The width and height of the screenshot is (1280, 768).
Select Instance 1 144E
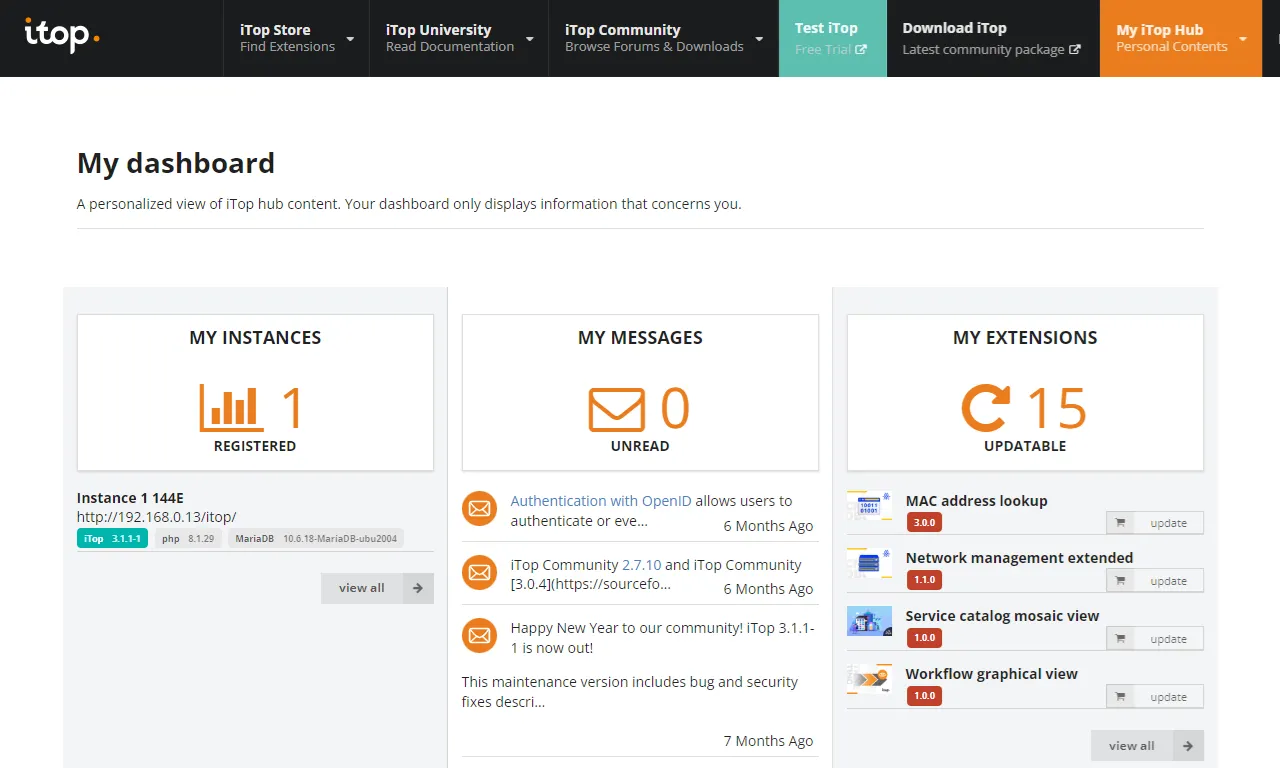coord(130,498)
